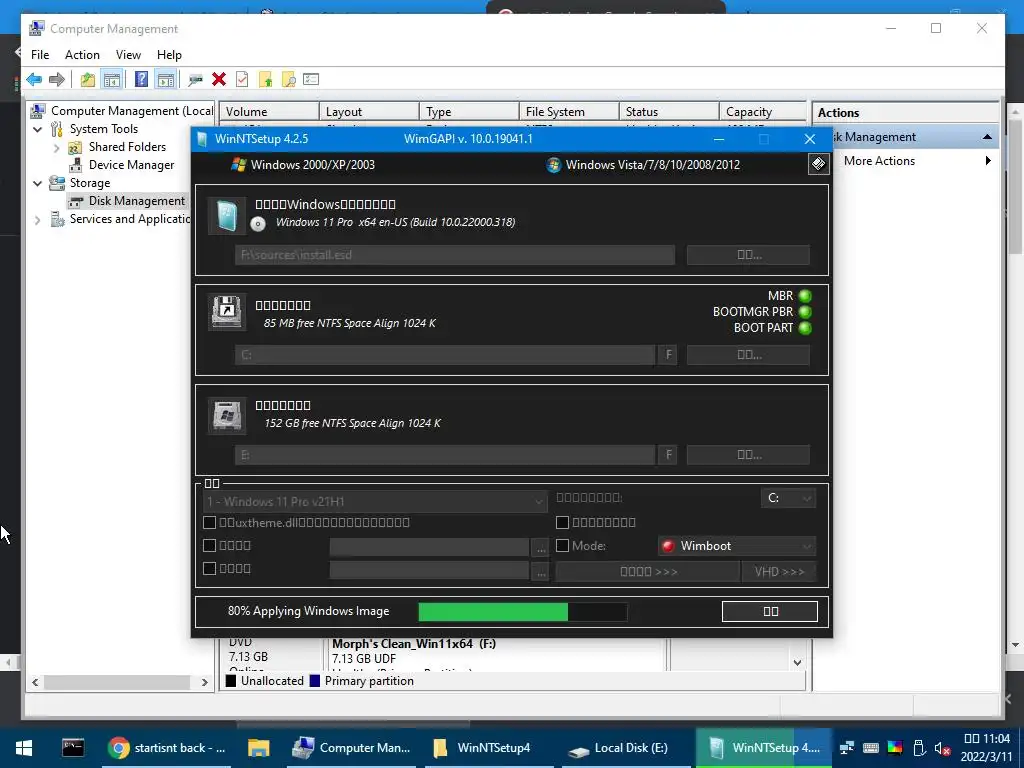The height and width of the screenshot is (768, 1024).
Task: Open the Windows 11 Pro v21H1 edition dropdown
Action: [375, 502]
